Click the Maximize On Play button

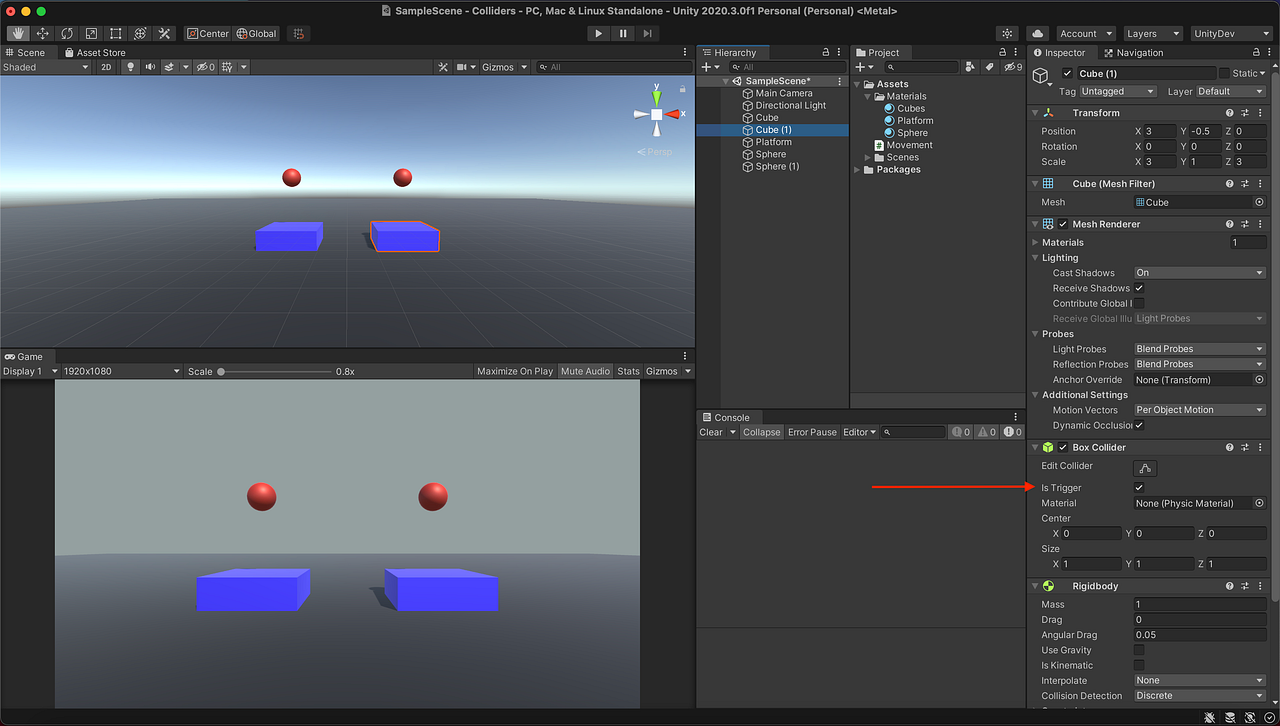(514, 371)
